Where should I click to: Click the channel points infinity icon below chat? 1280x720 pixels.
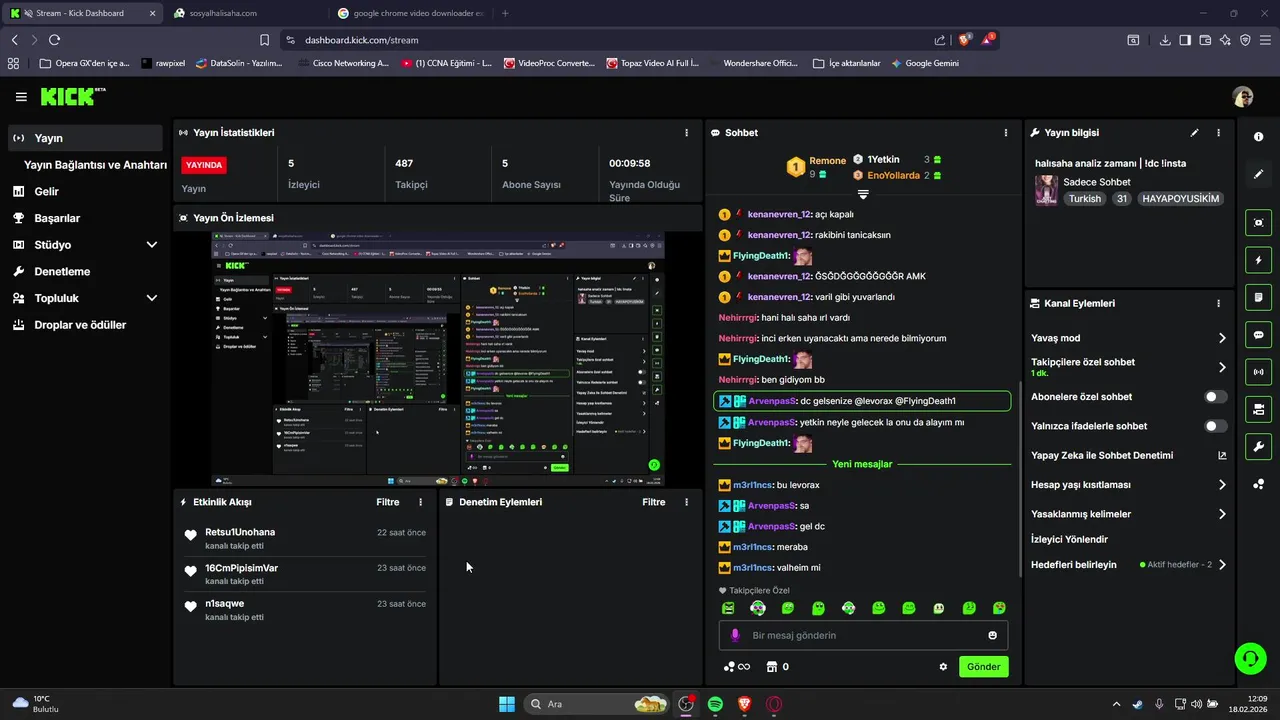point(737,667)
